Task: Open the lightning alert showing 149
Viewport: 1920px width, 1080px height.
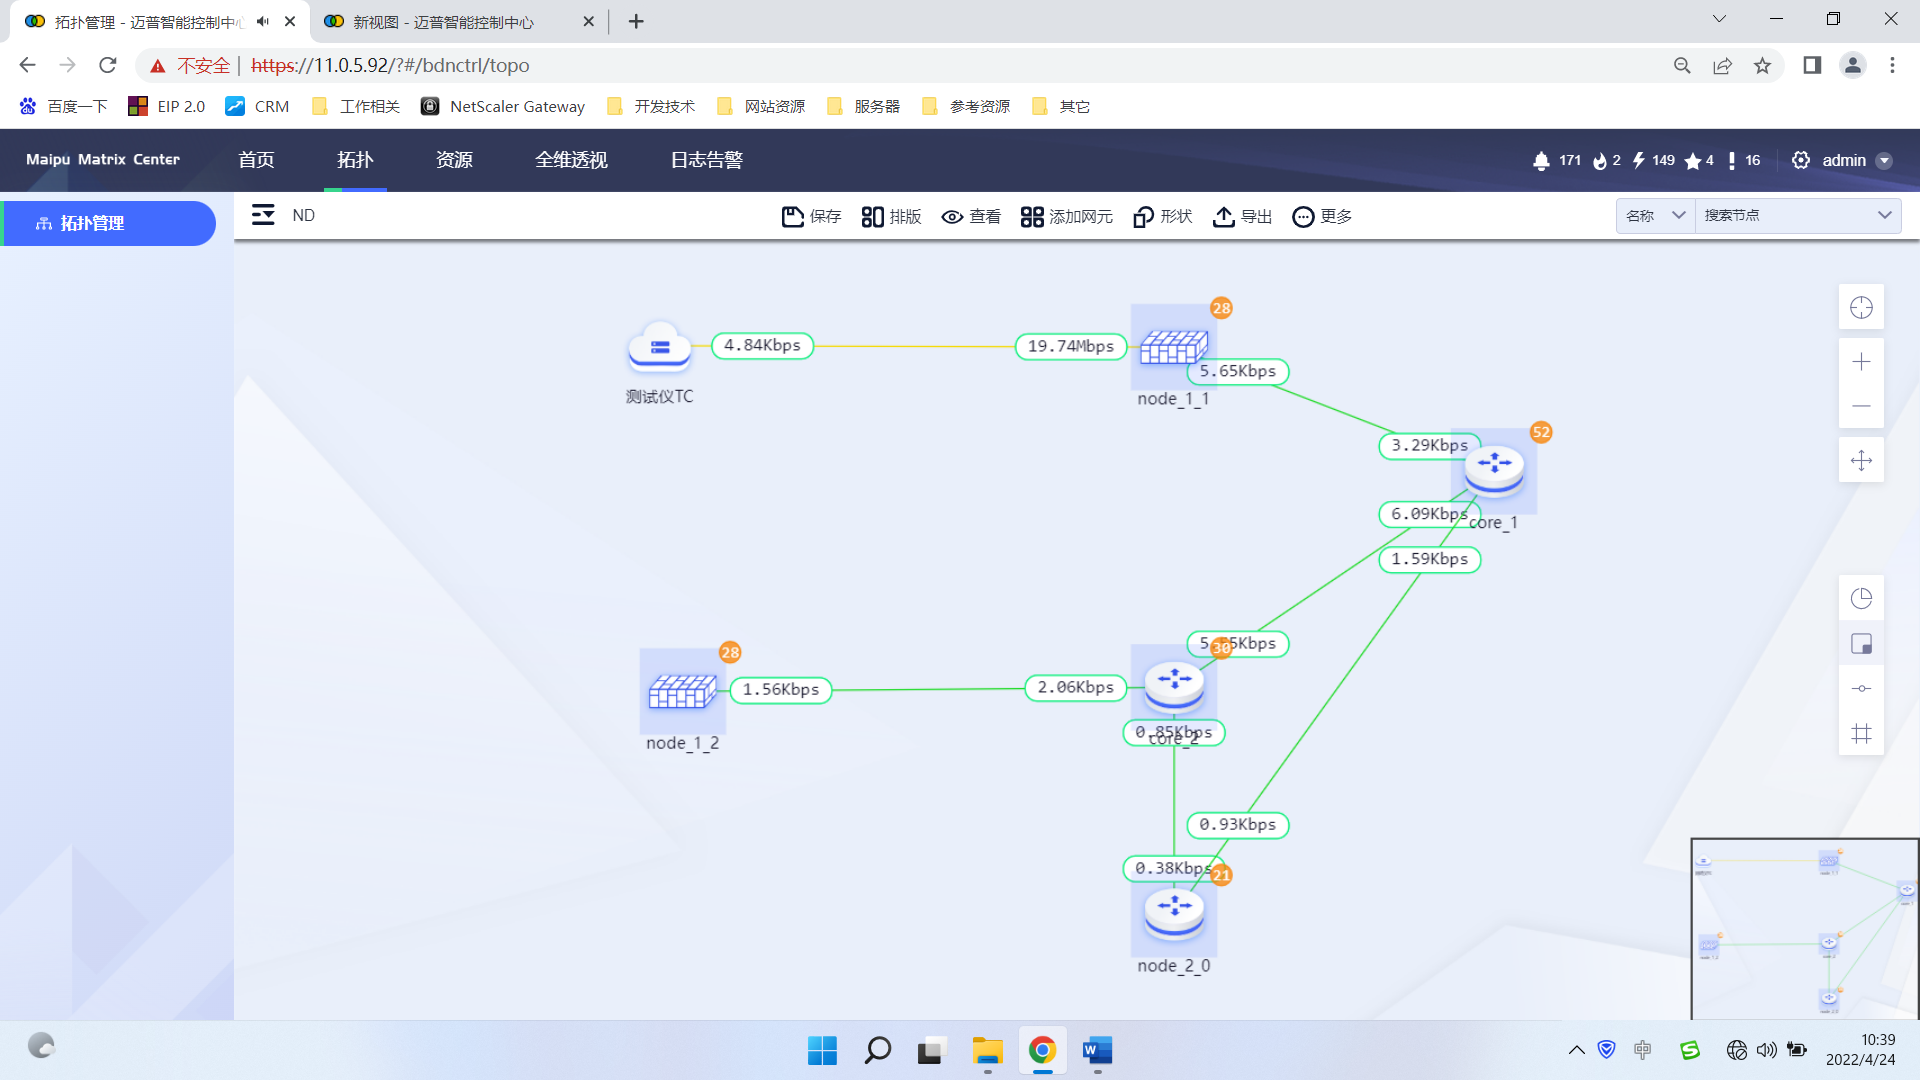Action: tap(1653, 160)
